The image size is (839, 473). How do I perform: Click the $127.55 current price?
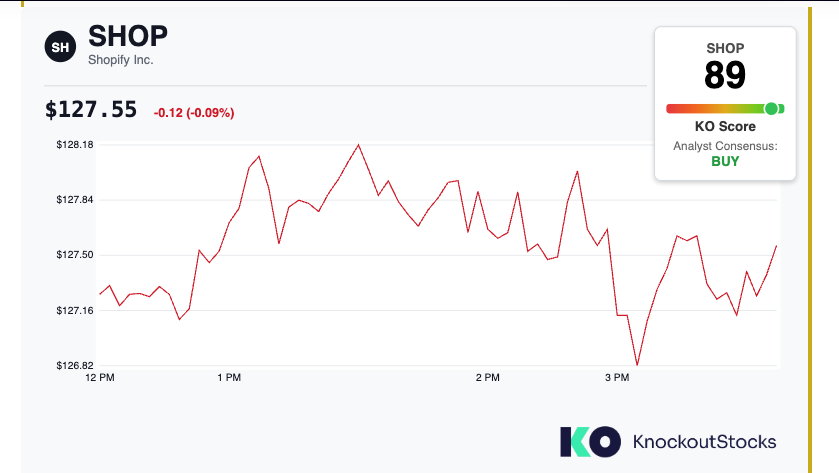[x=91, y=110]
